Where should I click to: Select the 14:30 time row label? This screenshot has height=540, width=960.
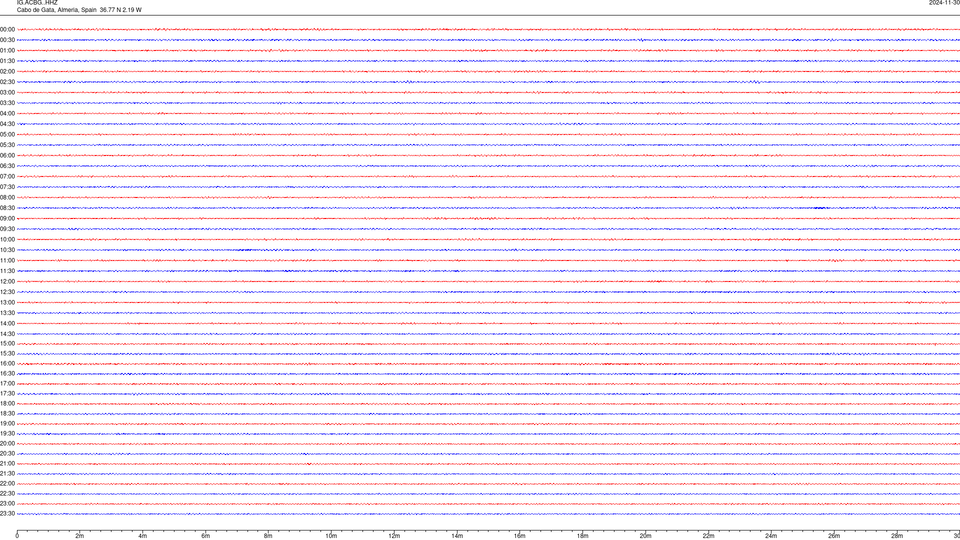[7, 334]
